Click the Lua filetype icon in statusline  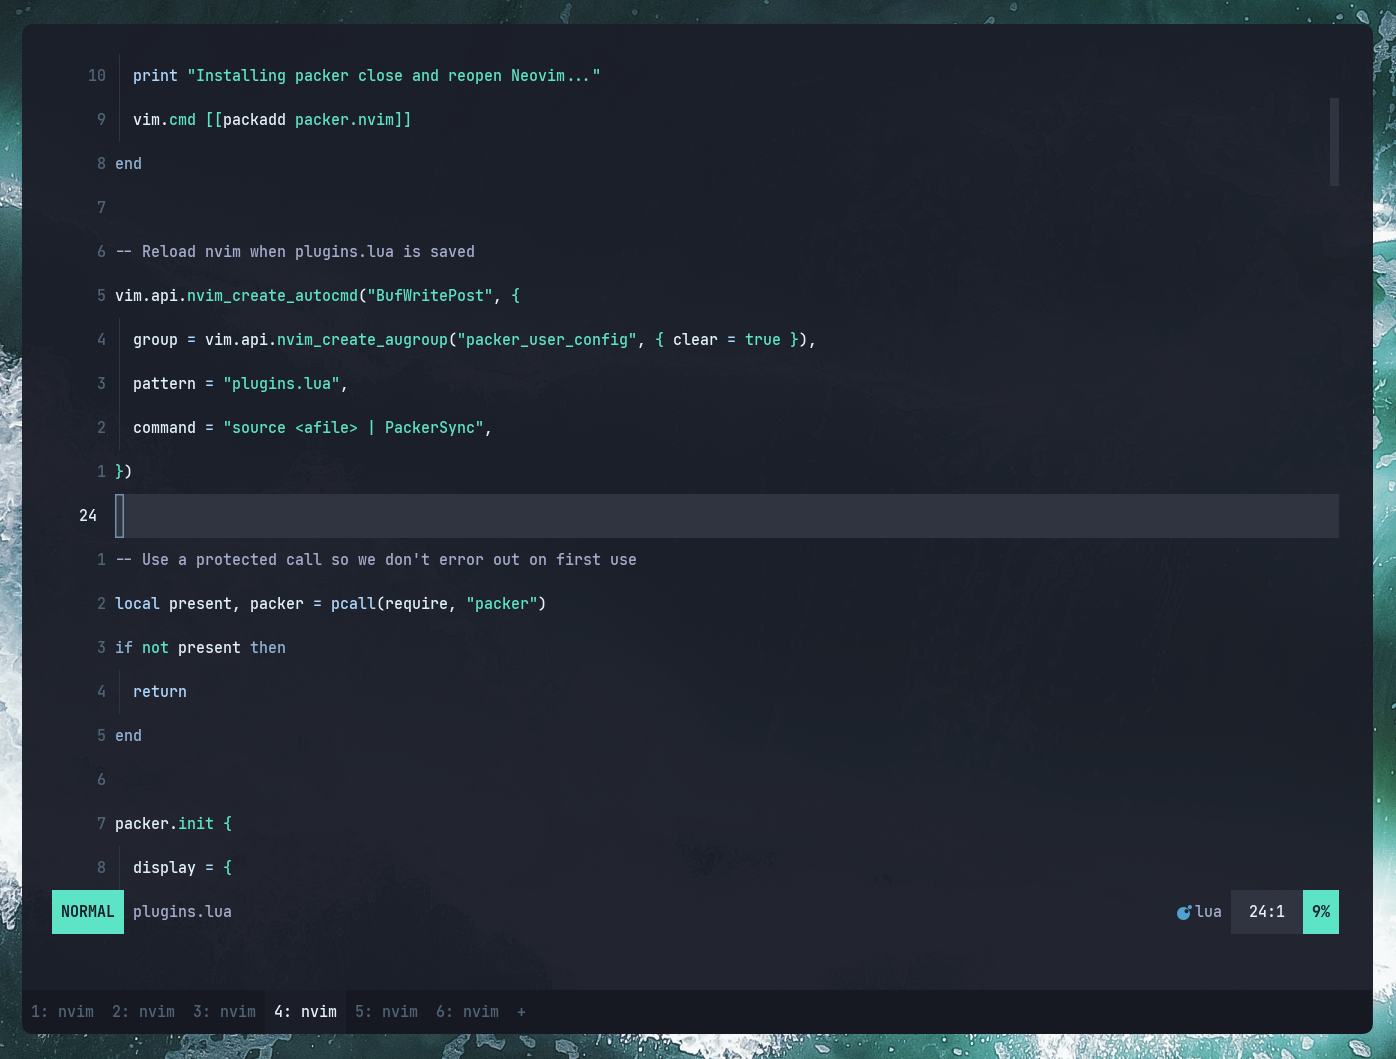tap(1184, 912)
